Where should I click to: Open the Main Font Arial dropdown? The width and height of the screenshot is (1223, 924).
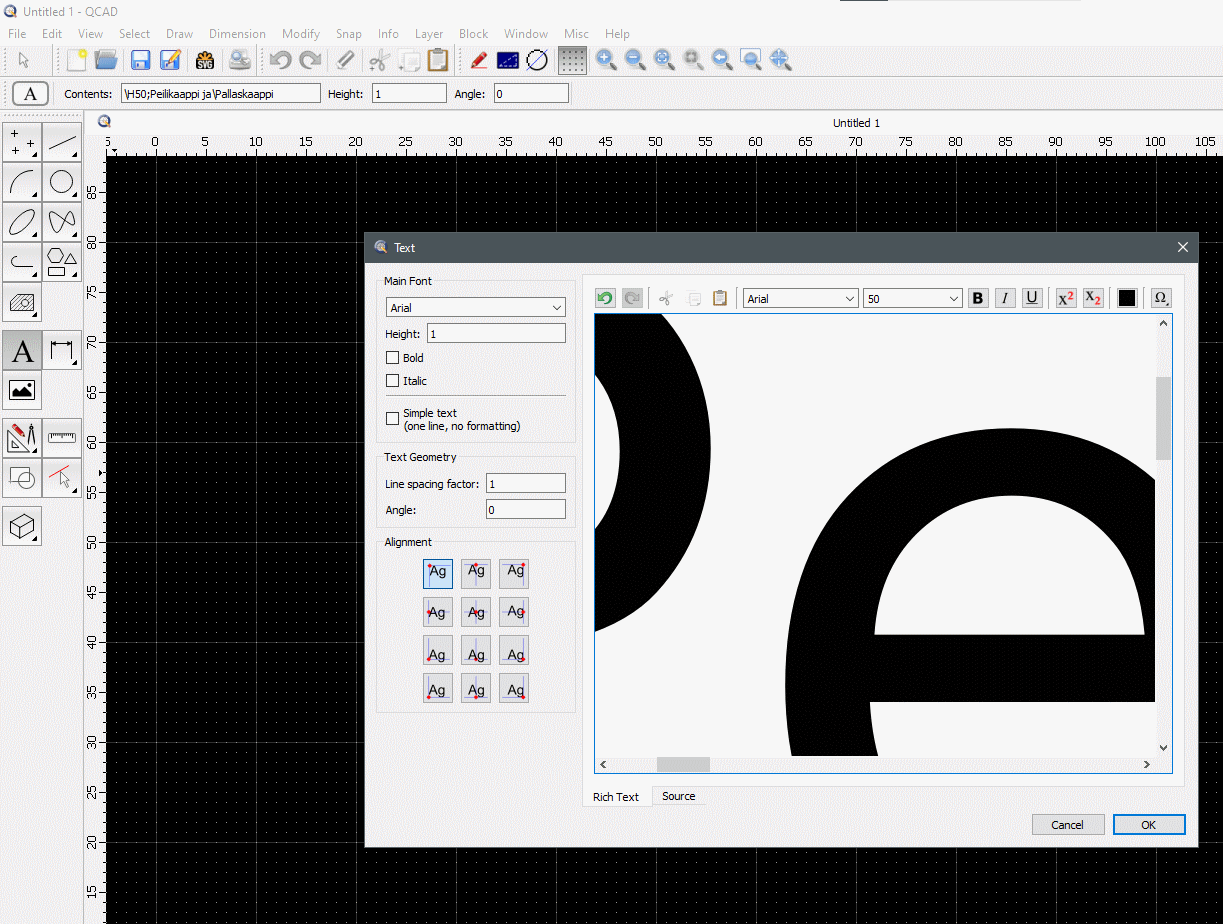click(x=475, y=308)
